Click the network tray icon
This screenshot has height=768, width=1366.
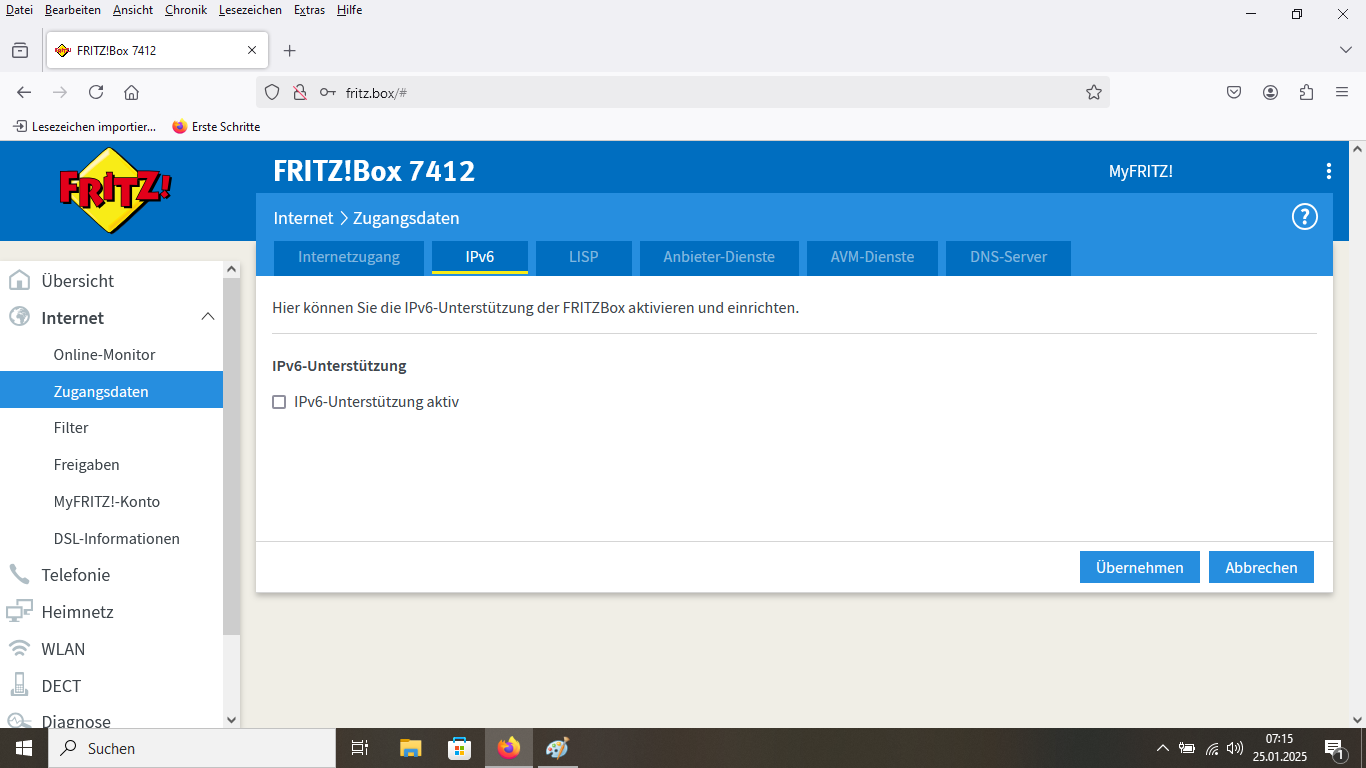(x=1212, y=748)
